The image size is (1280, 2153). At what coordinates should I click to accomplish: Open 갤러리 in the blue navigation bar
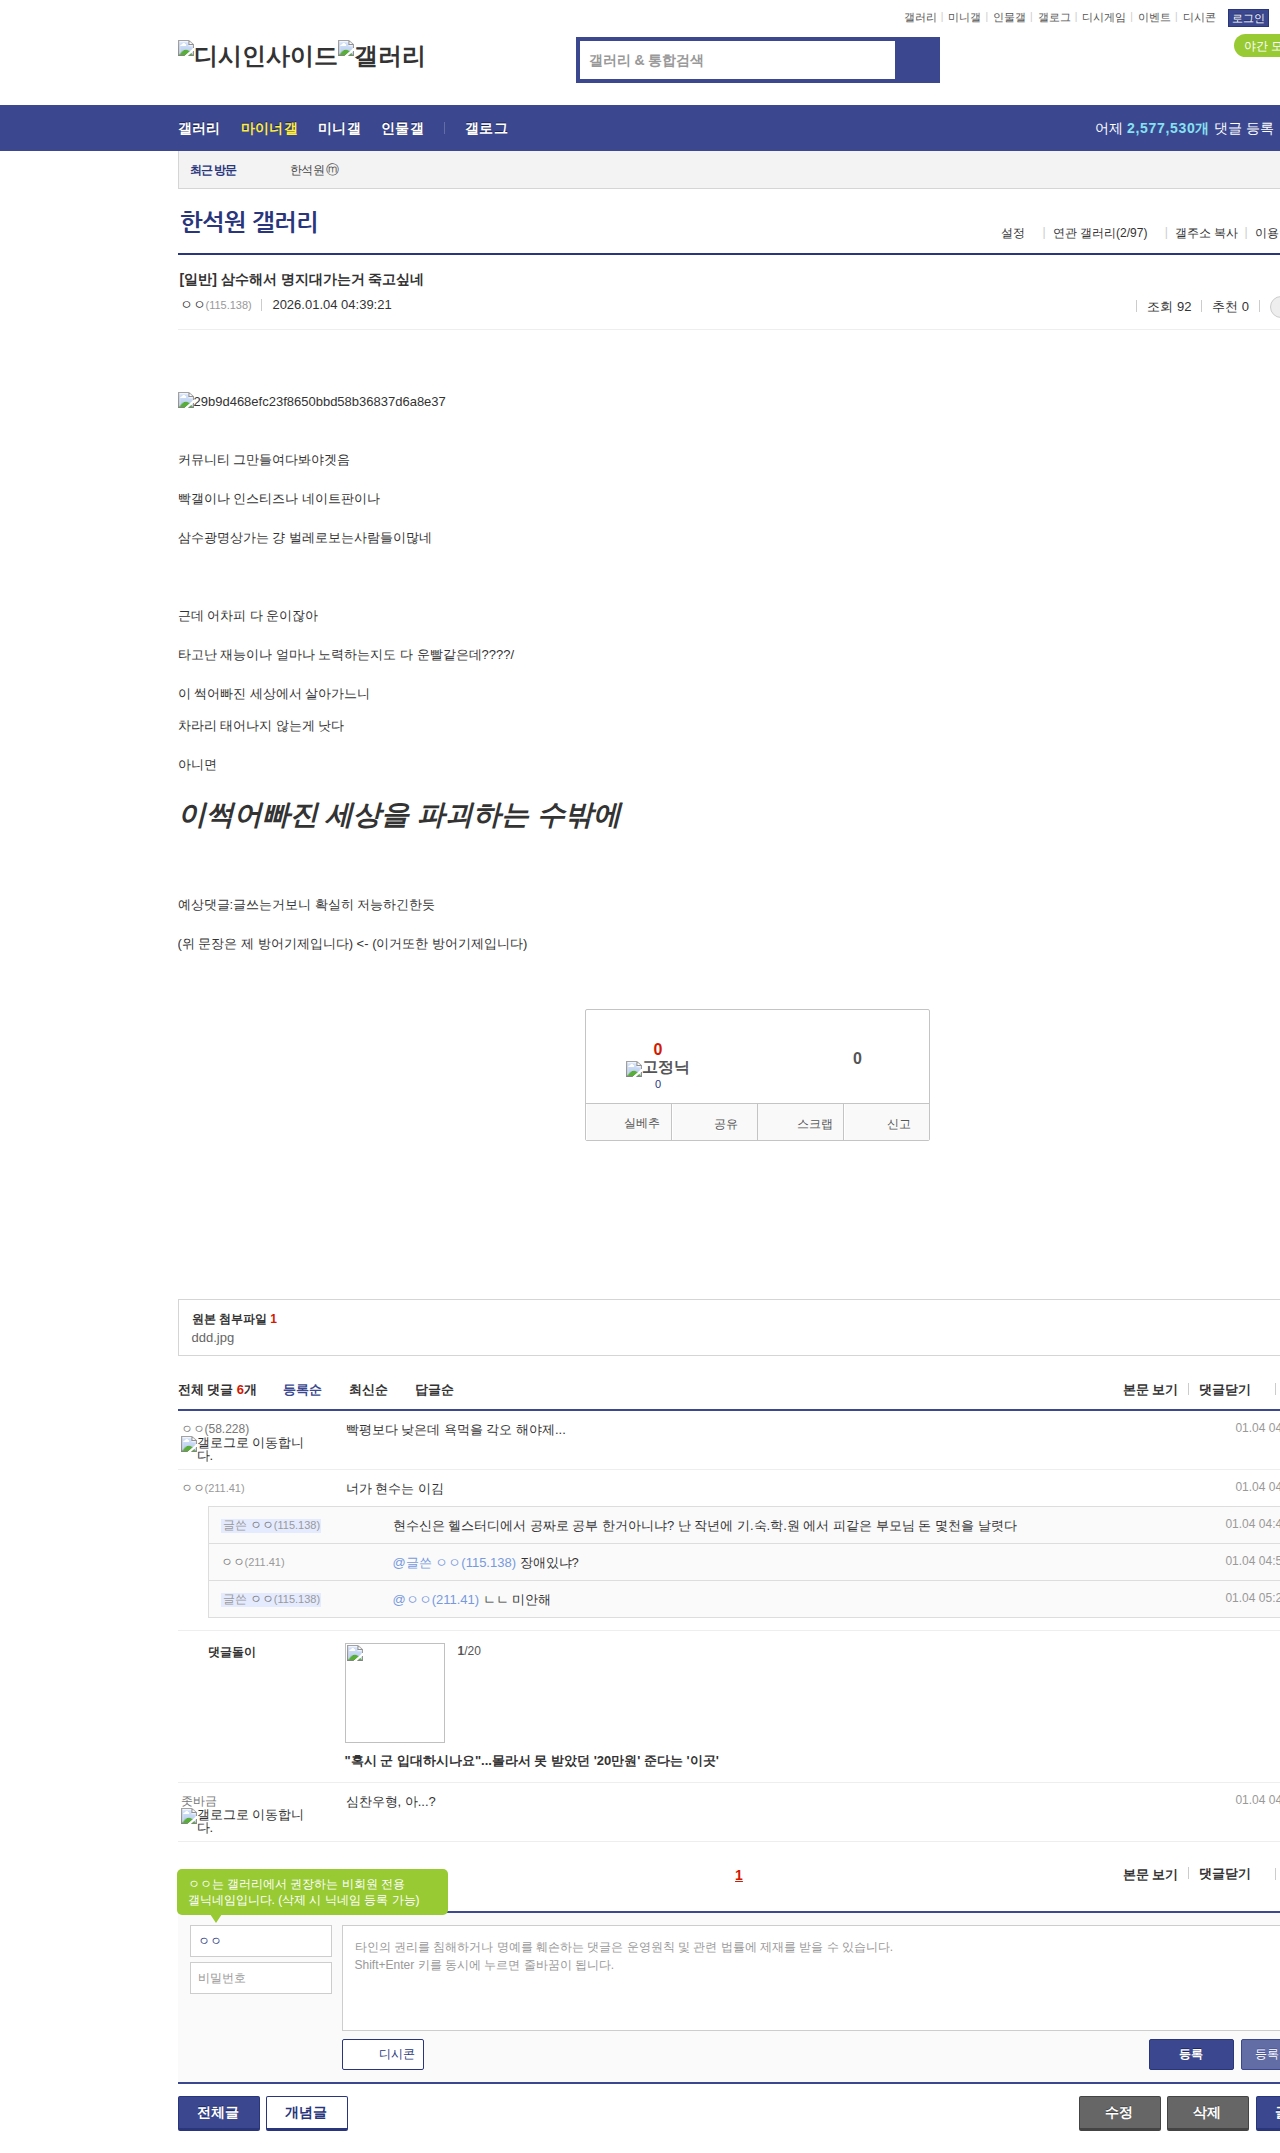(199, 128)
